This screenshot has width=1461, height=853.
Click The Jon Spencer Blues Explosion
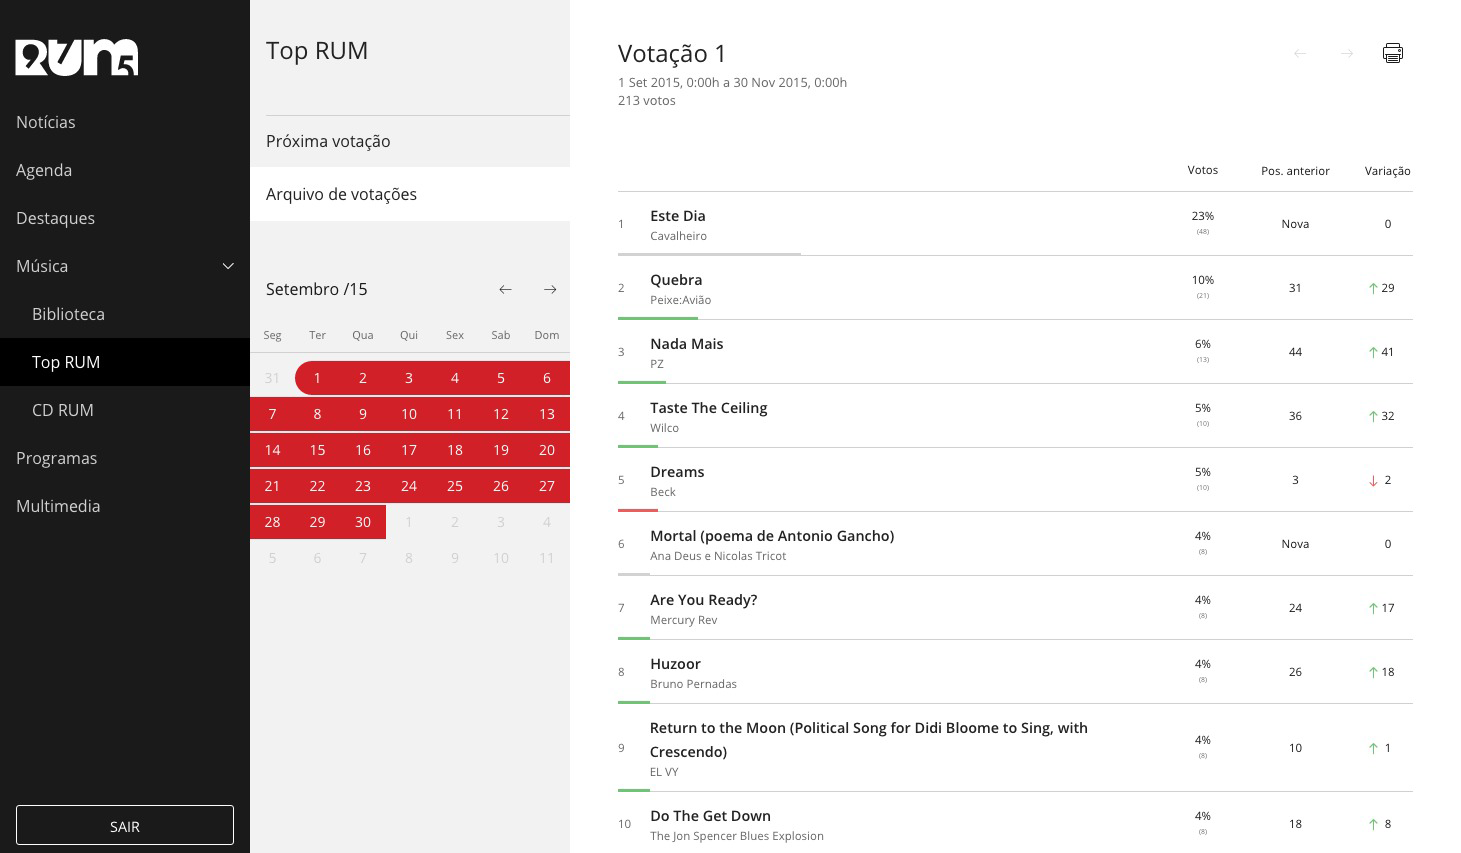pos(737,836)
